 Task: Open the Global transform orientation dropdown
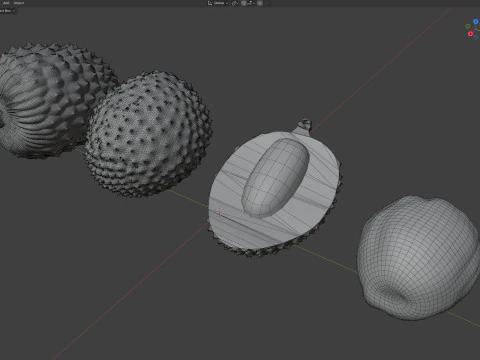click(x=218, y=3)
